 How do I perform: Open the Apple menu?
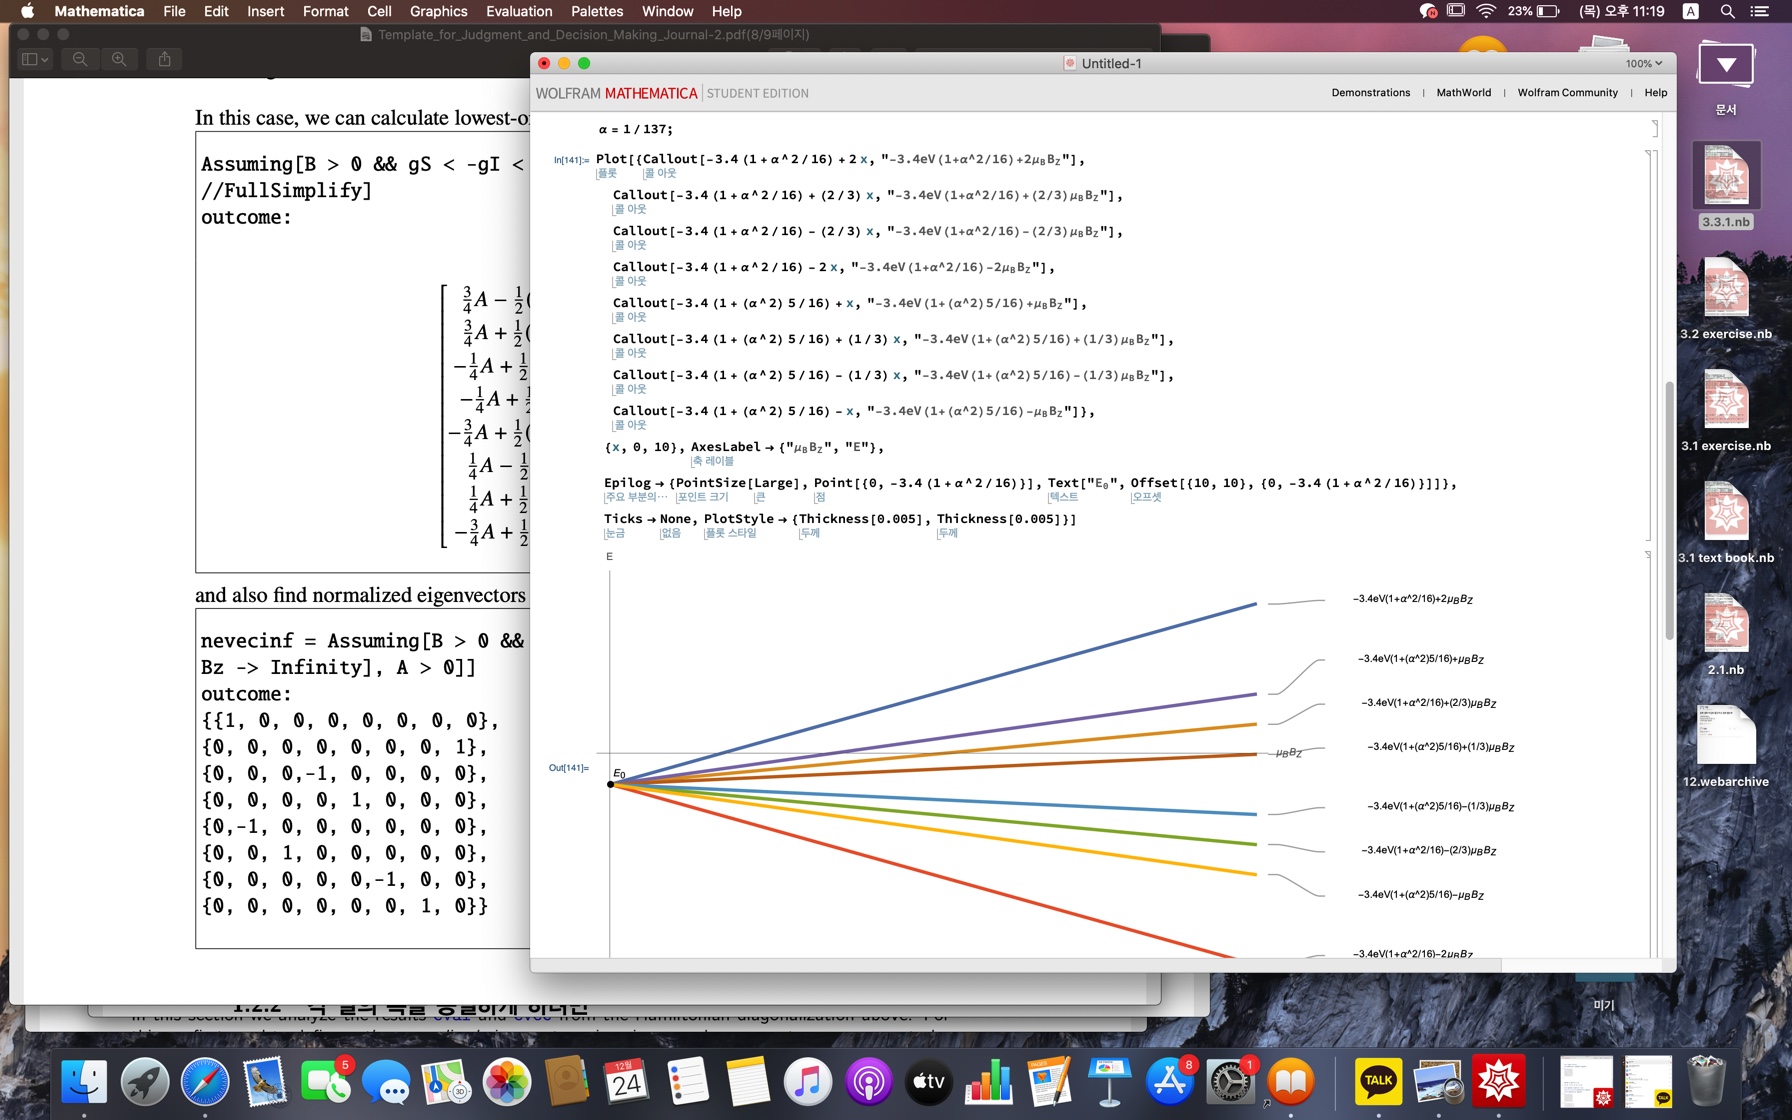click(27, 11)
